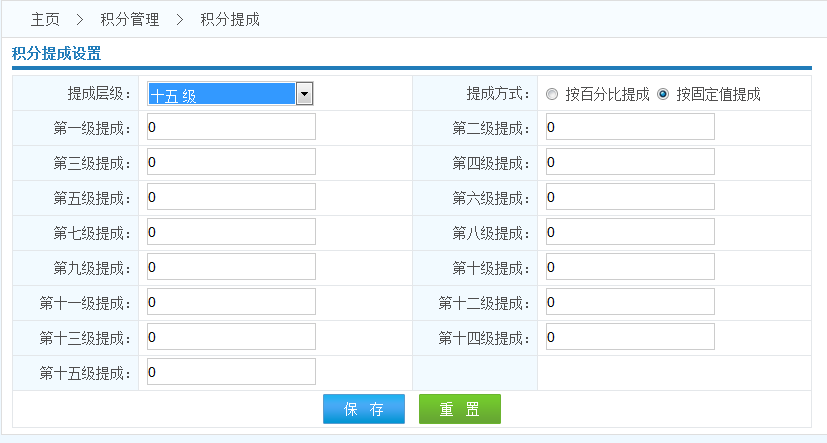Image resolution: width=827 pixels, height=443 pixels.
Task: Select the 第六级提成 input field
Action: (630, 197)
